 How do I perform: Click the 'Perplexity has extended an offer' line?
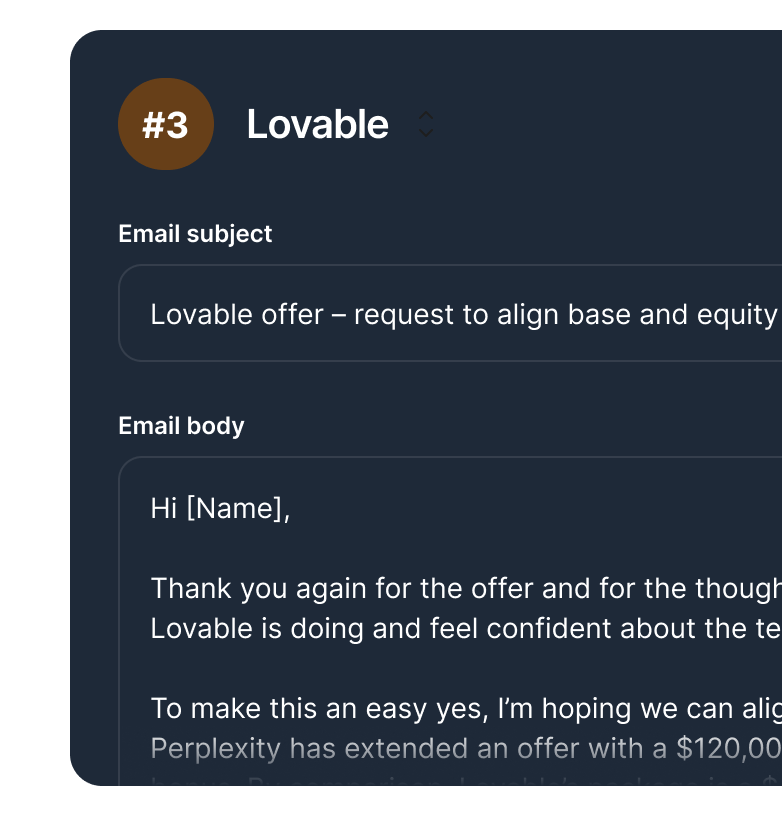click(460, 748)
